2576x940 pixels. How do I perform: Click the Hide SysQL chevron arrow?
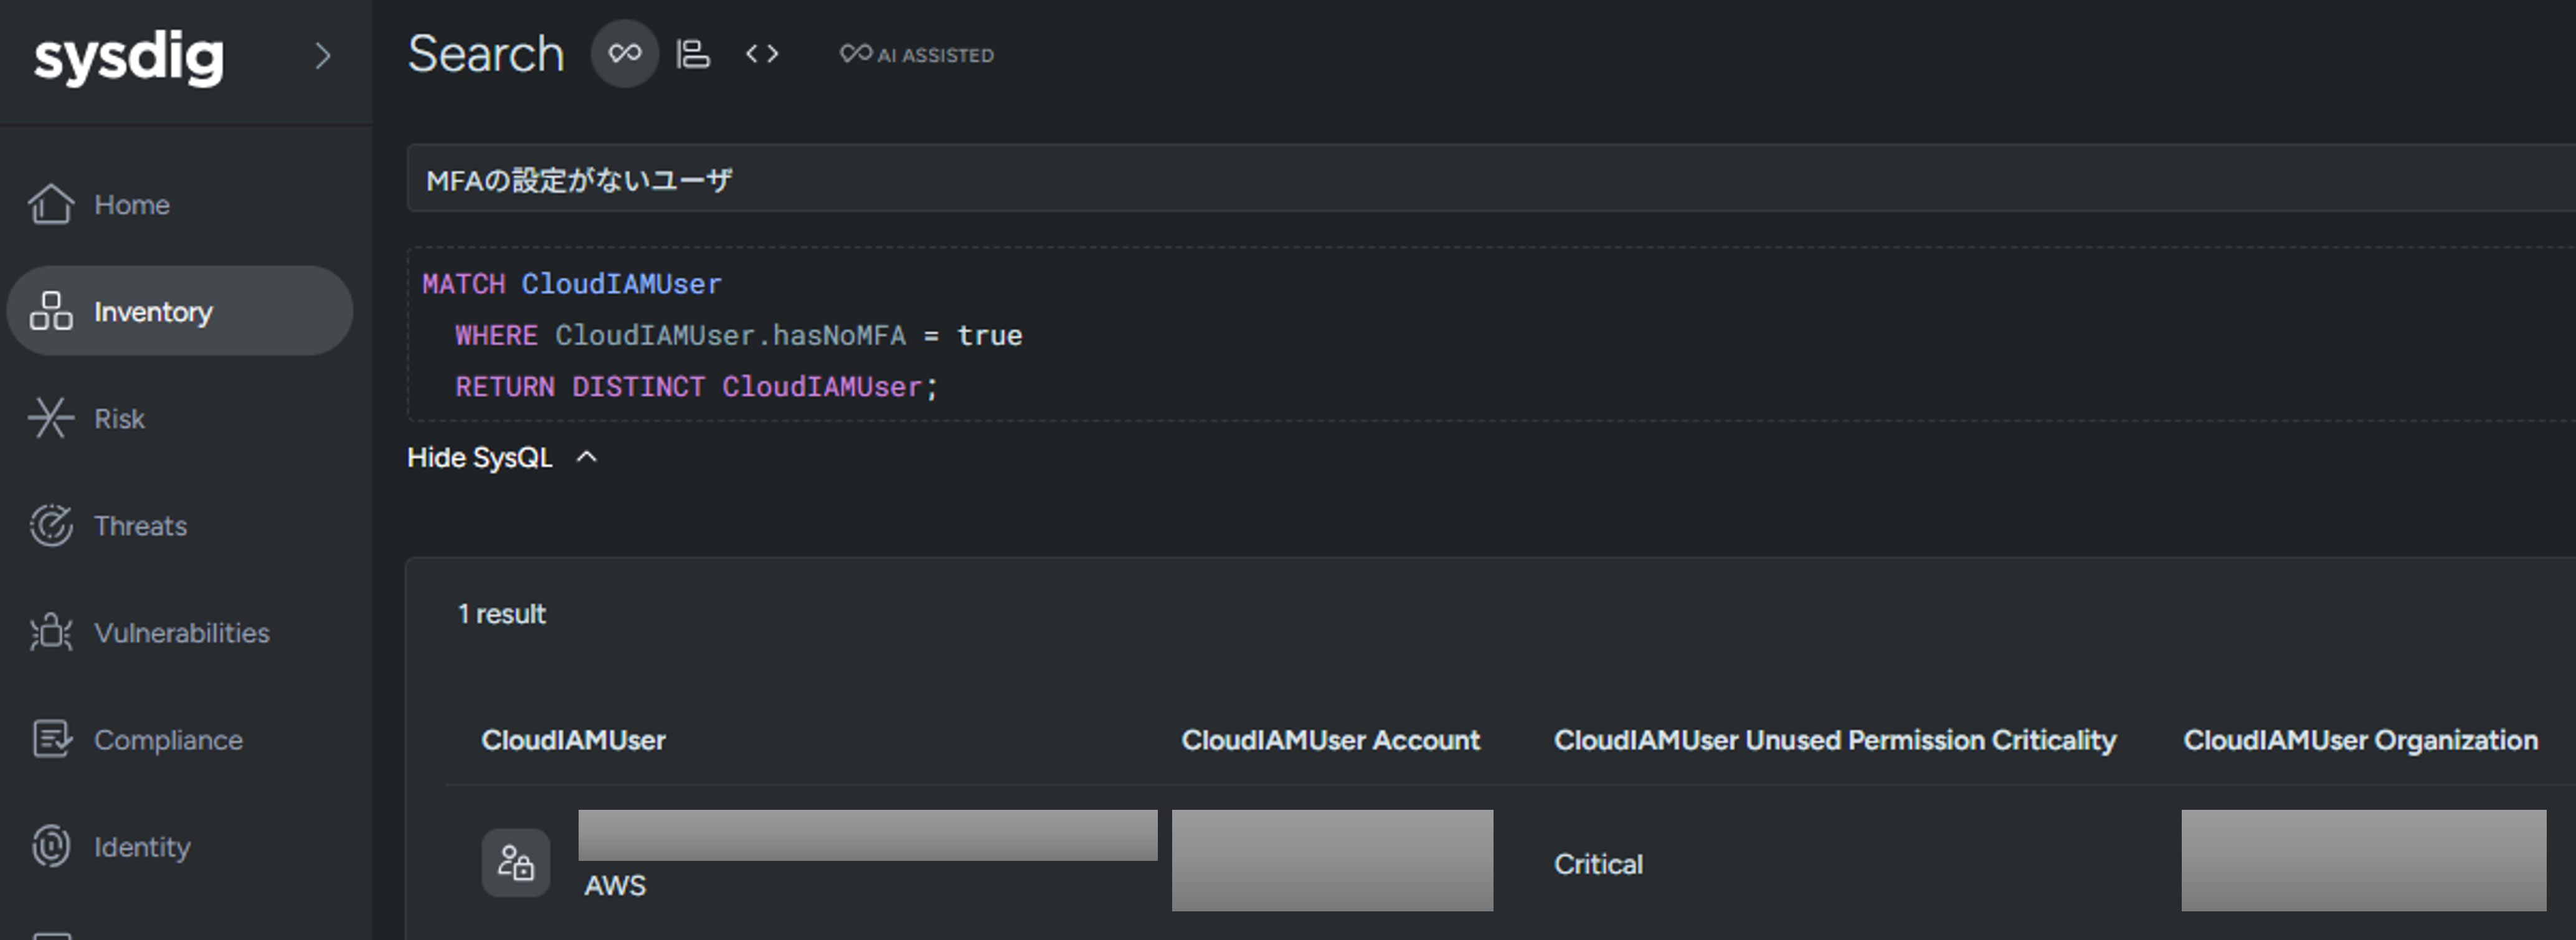[588, 458]
